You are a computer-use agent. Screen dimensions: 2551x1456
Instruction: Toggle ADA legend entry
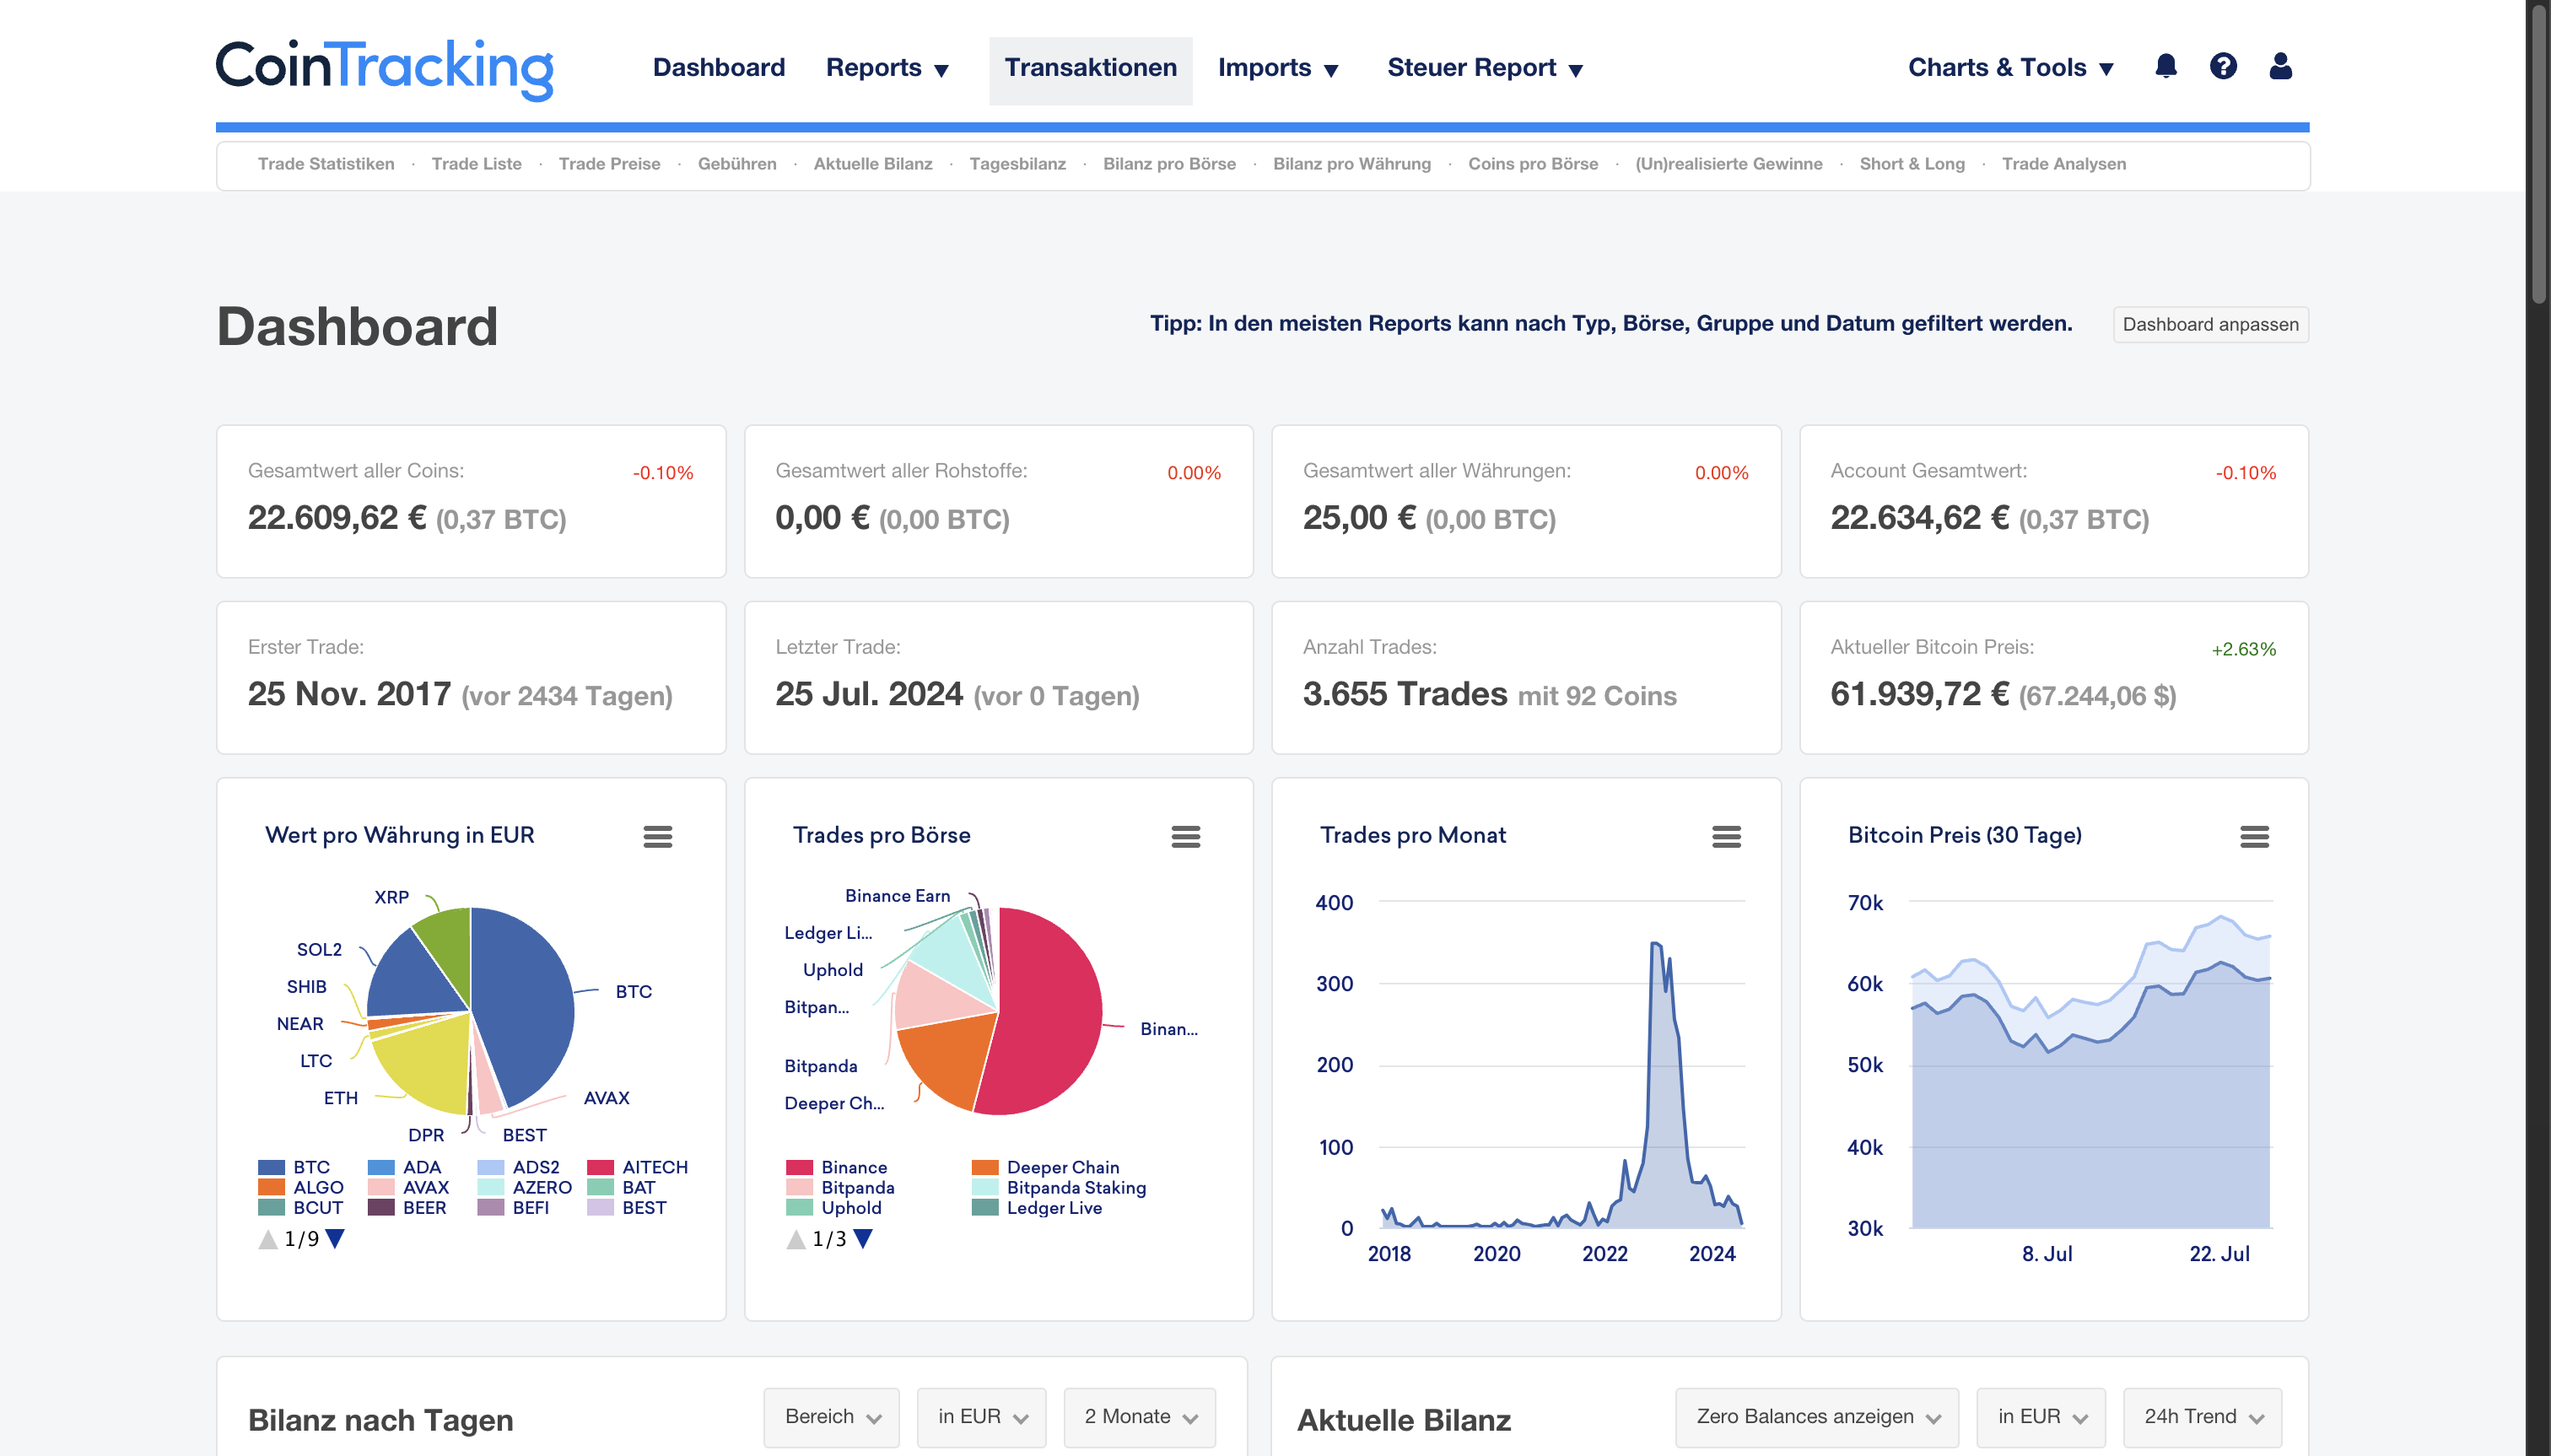[405, 1167]
